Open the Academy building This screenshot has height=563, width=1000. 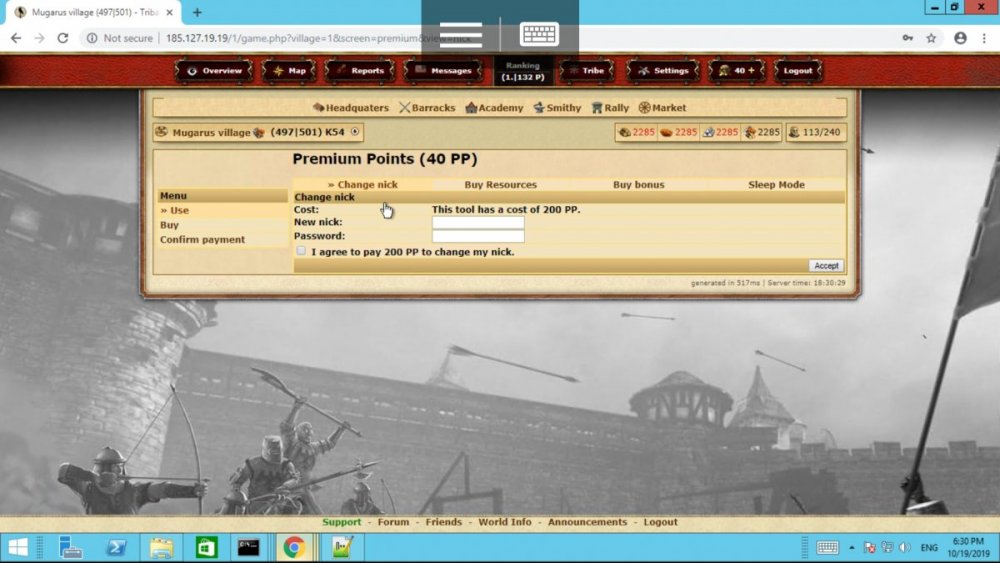click(494, 108)
